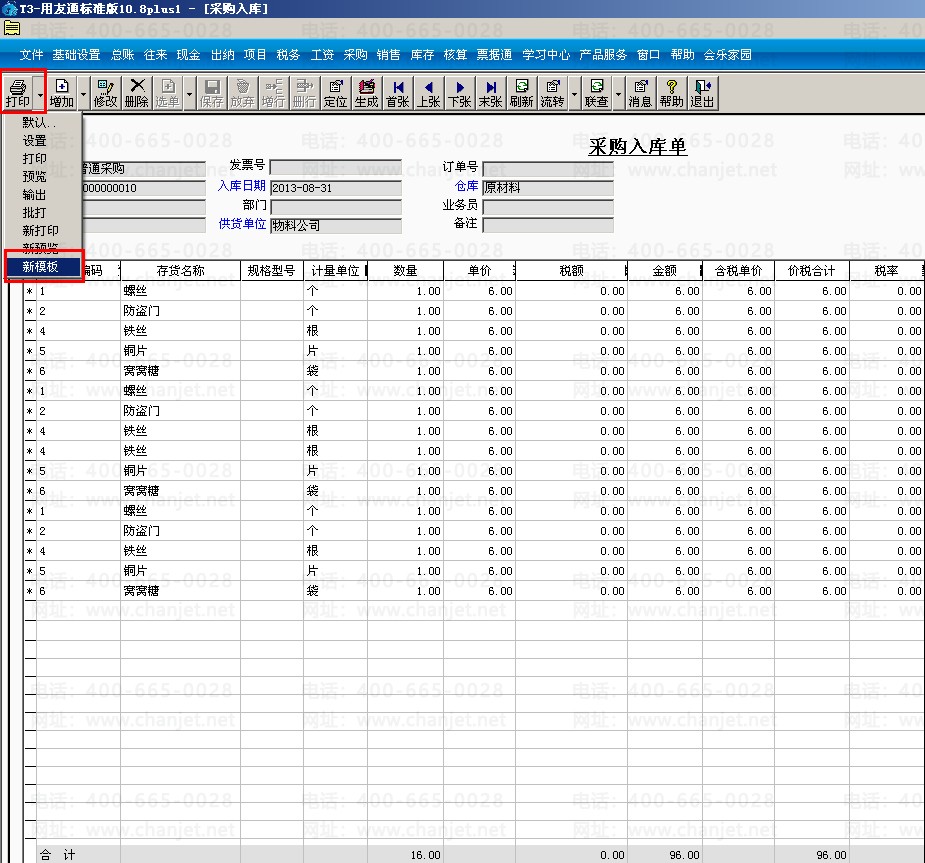Viewport: 925px width, 863px height.
Task: Go to first record with 首张
Action: tap(398, 93)
